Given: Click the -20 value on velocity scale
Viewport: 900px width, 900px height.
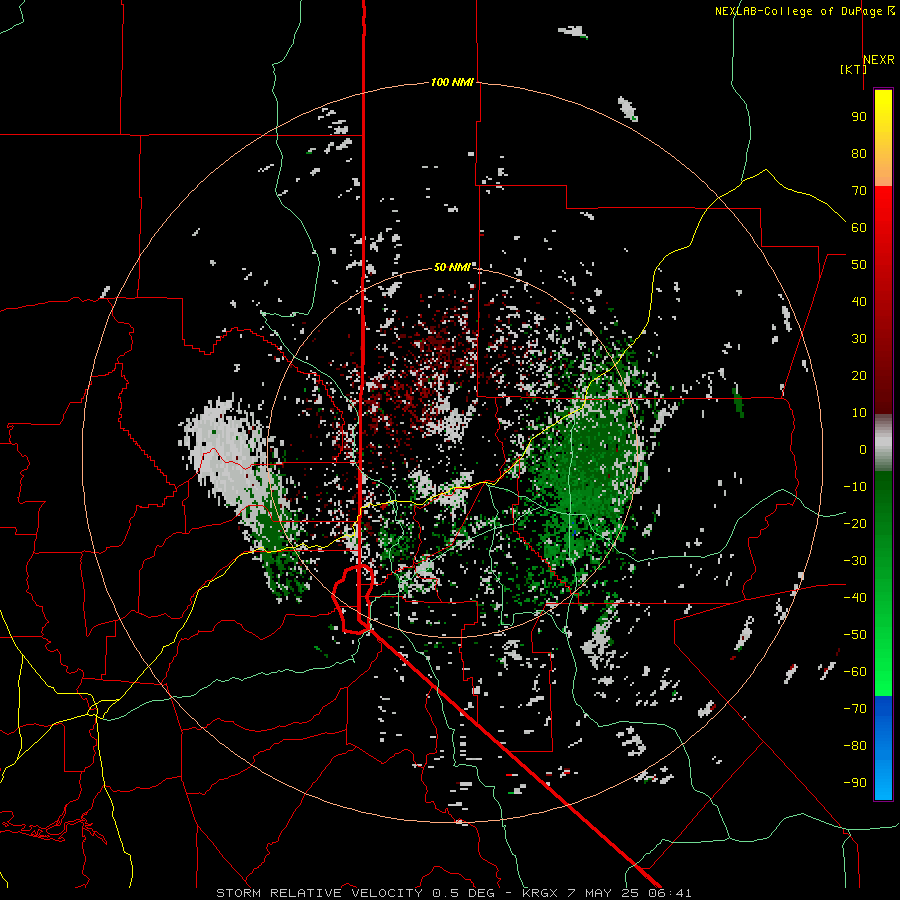Looking at the screenshot, I should pos(855,524).
